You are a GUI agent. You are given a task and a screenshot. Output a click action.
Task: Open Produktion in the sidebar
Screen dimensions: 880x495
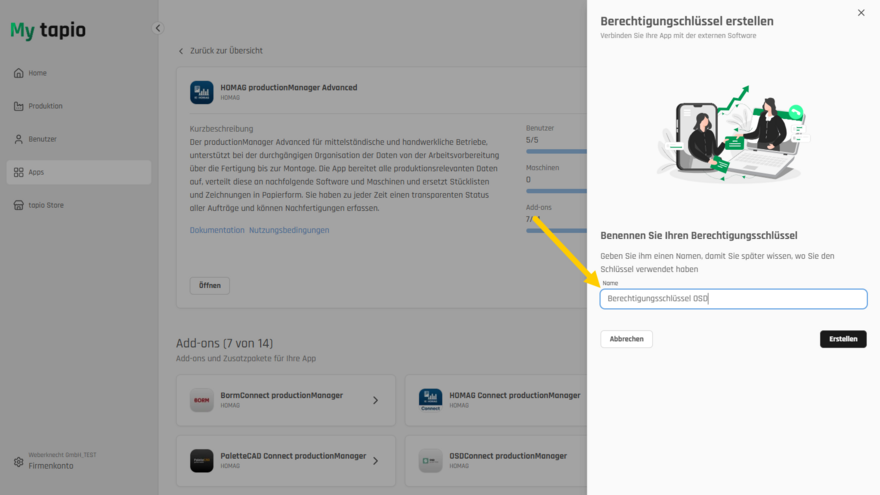click(x=79, y=106)
